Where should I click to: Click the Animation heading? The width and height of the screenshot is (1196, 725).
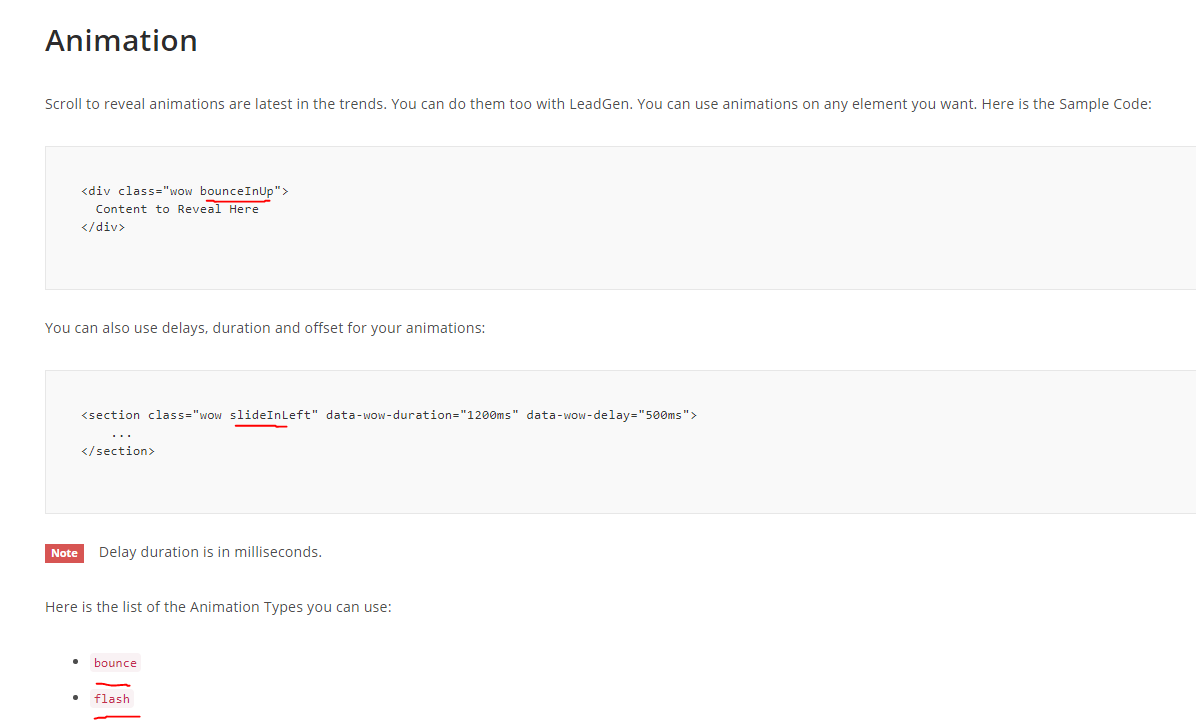(121, 41)
